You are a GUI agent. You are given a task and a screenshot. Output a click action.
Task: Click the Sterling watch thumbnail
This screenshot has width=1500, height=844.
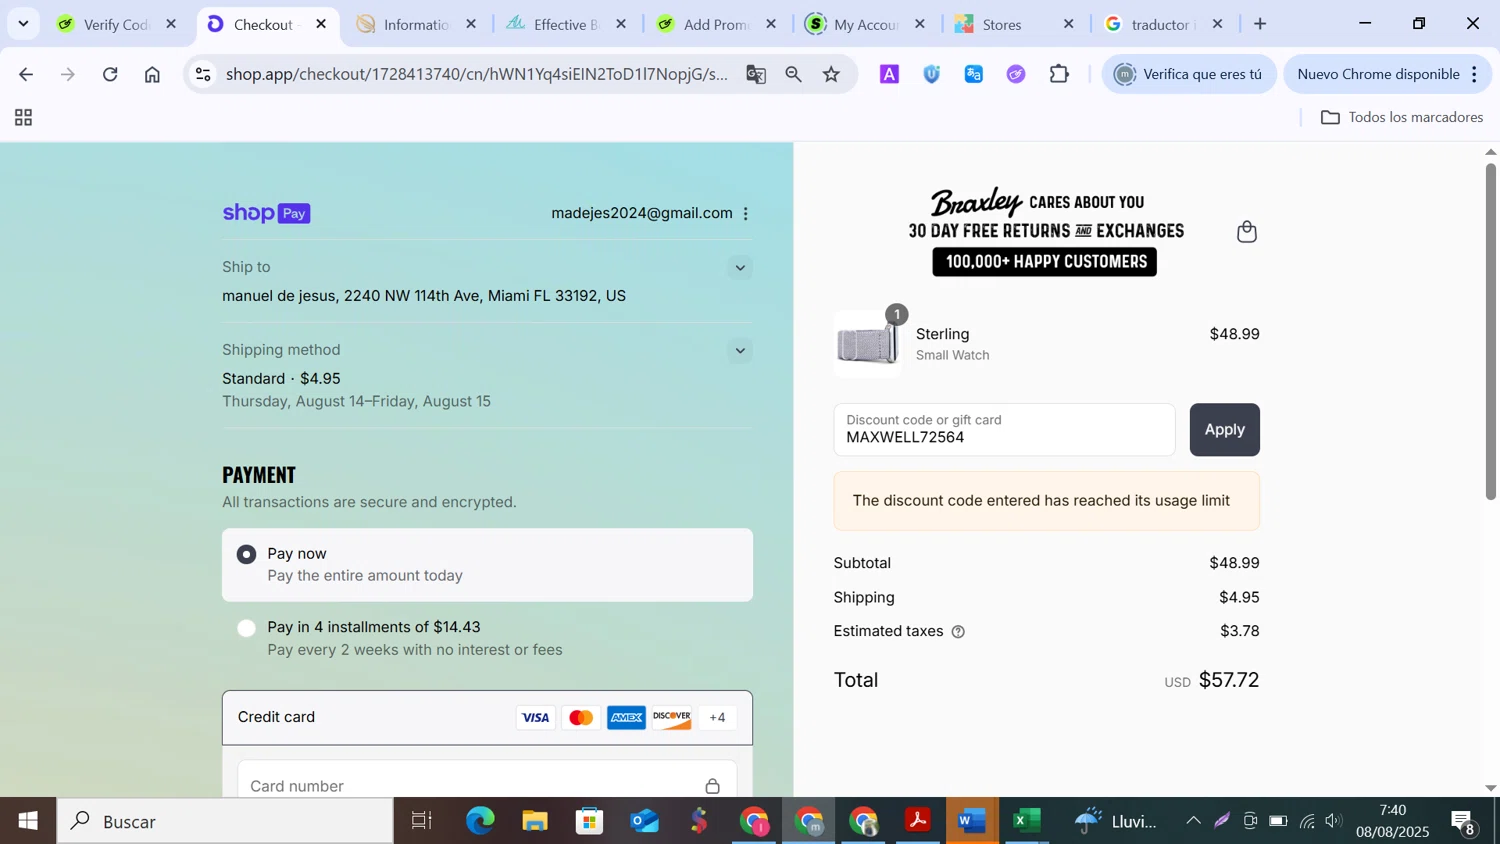[x=867, y=344]
